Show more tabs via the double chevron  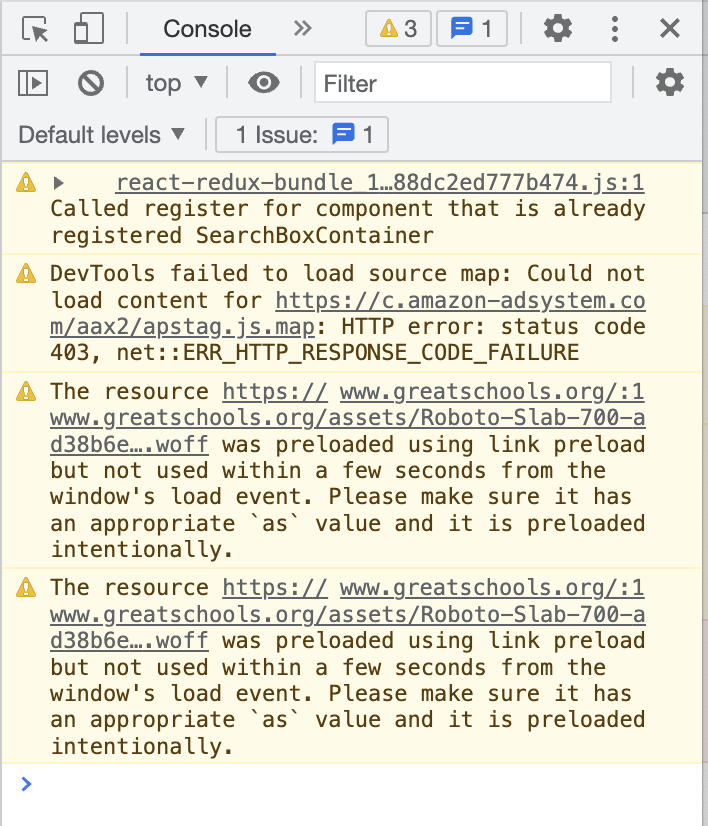pyautogui.click(x=302, y=28)
